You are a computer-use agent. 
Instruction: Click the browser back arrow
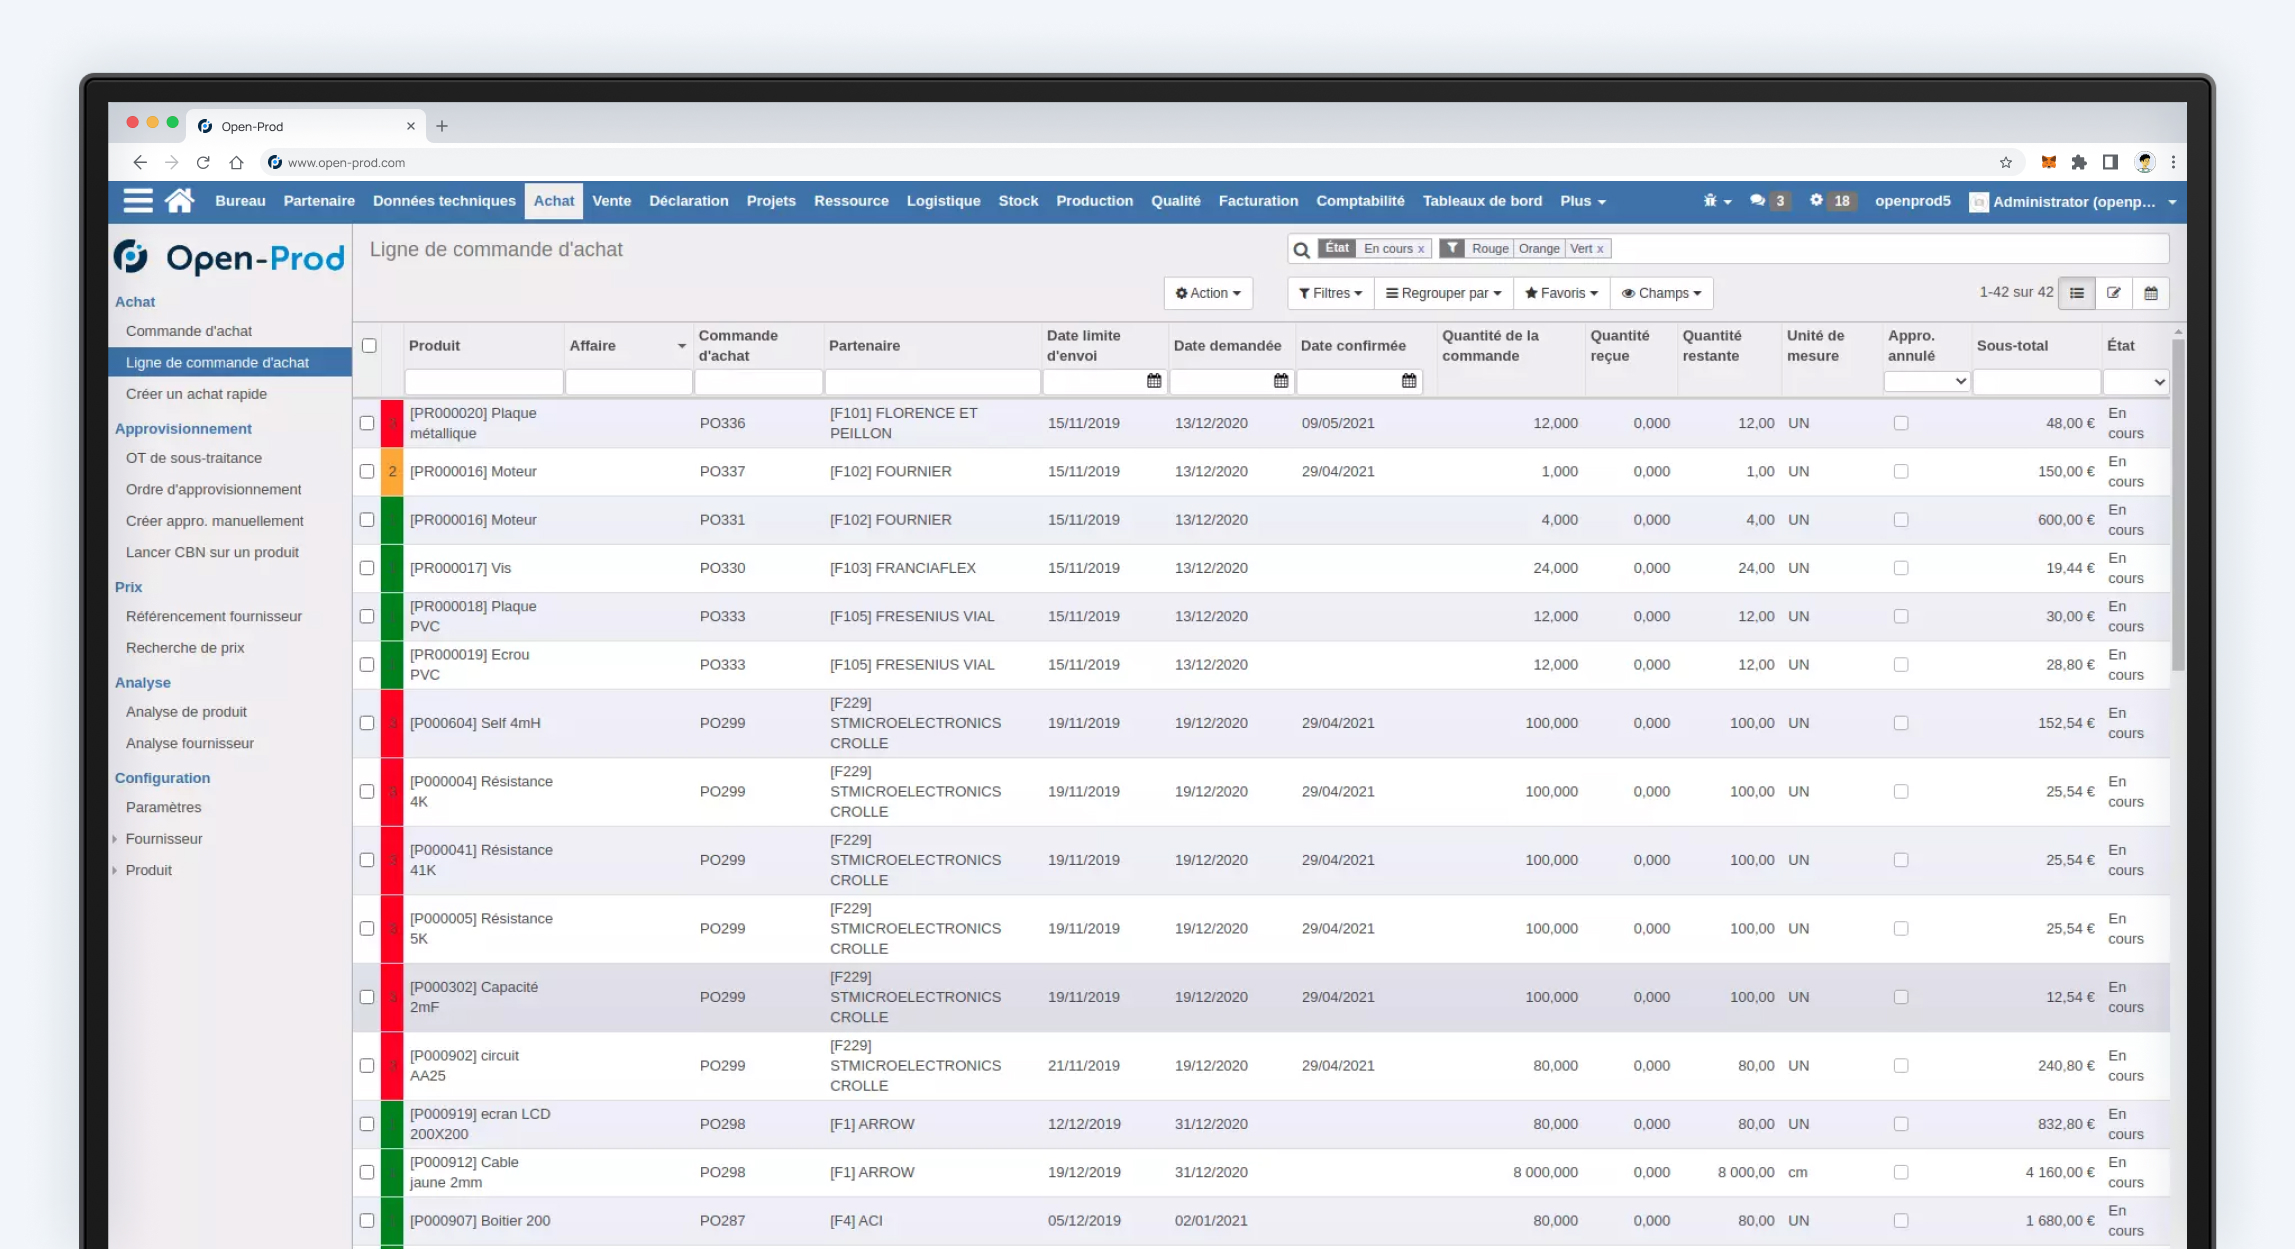click(140, 162)
